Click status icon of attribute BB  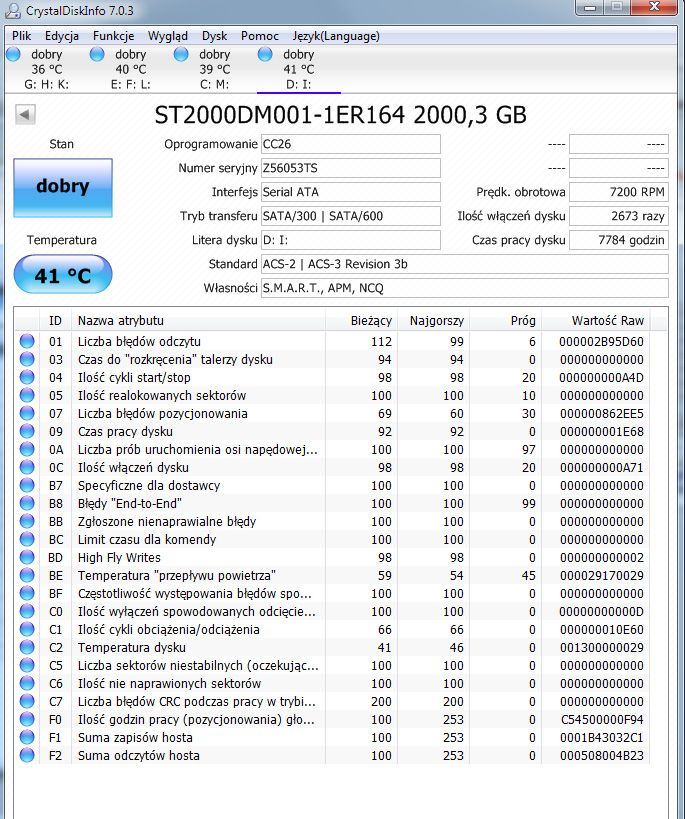click(x=27, y=522)
